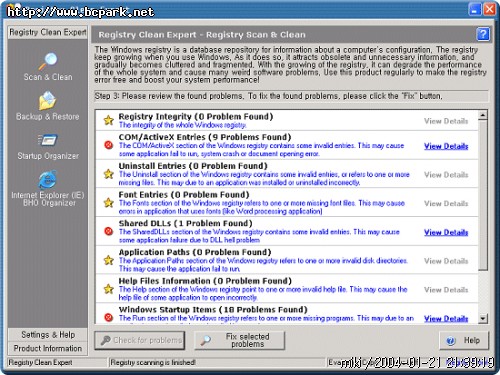Click the Fix selected problems button
The width and height of the screenshot is (500, 375).
click(240, 340)
